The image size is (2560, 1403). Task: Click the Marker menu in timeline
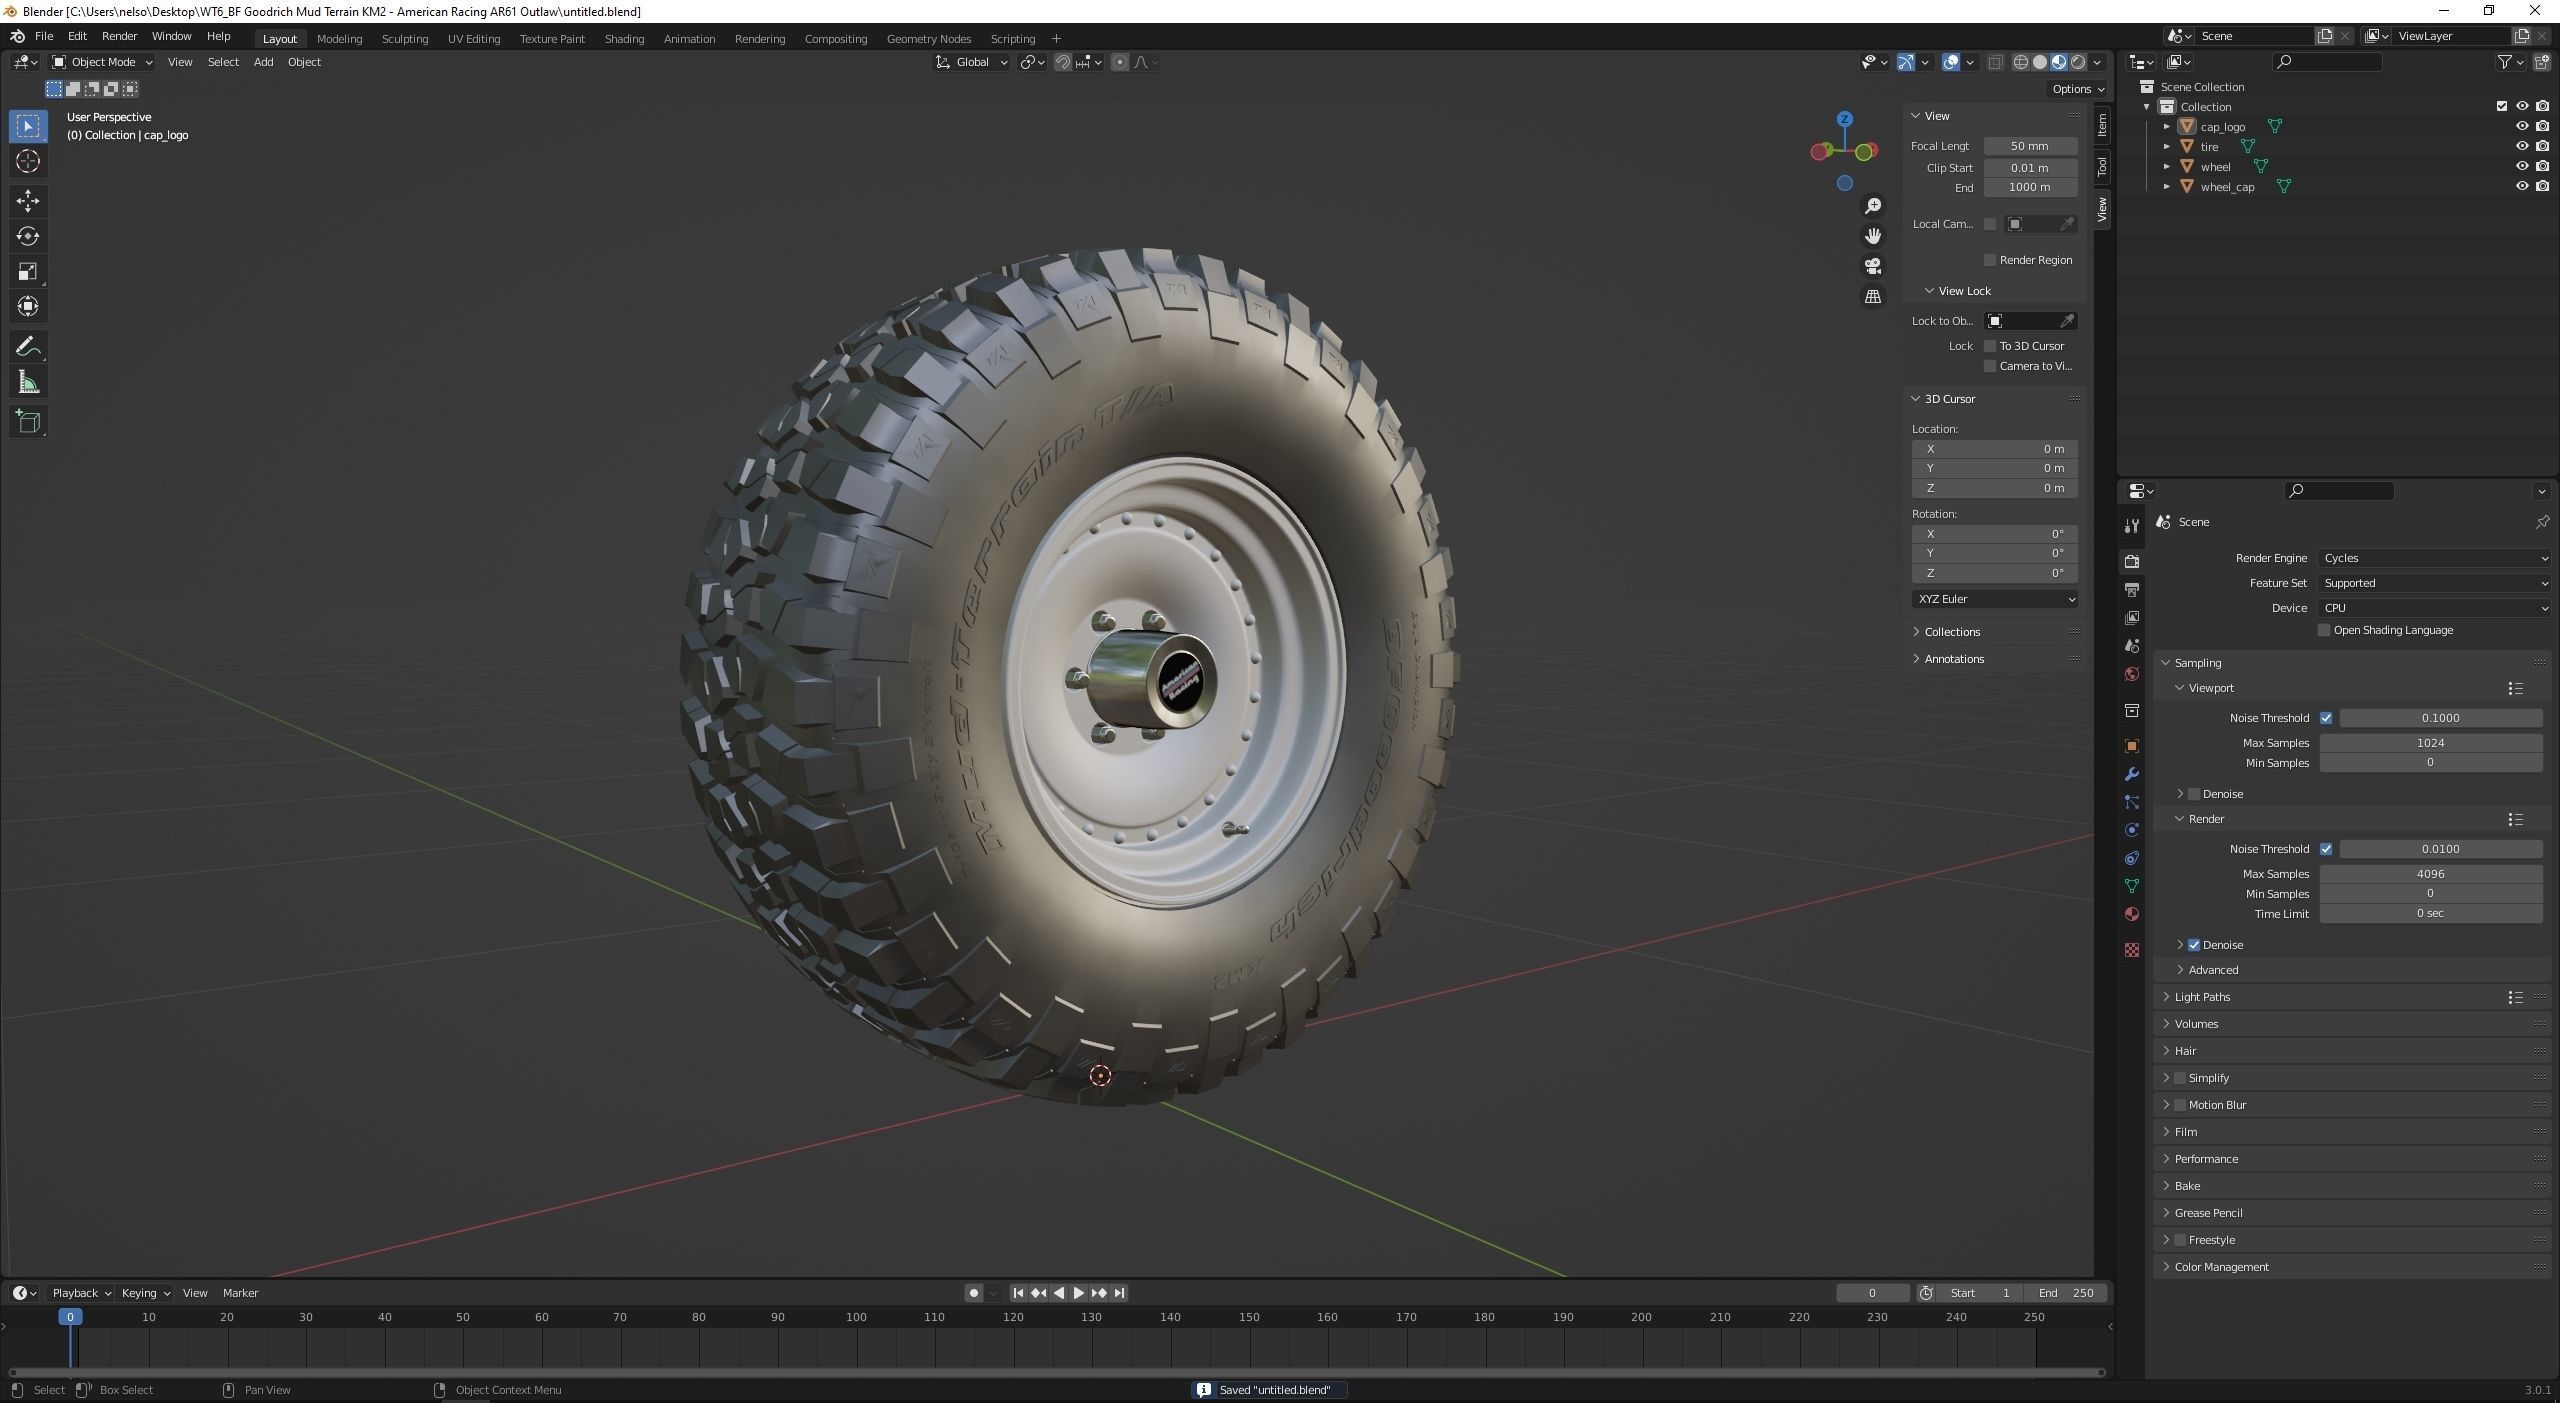tap(240, 1293)
